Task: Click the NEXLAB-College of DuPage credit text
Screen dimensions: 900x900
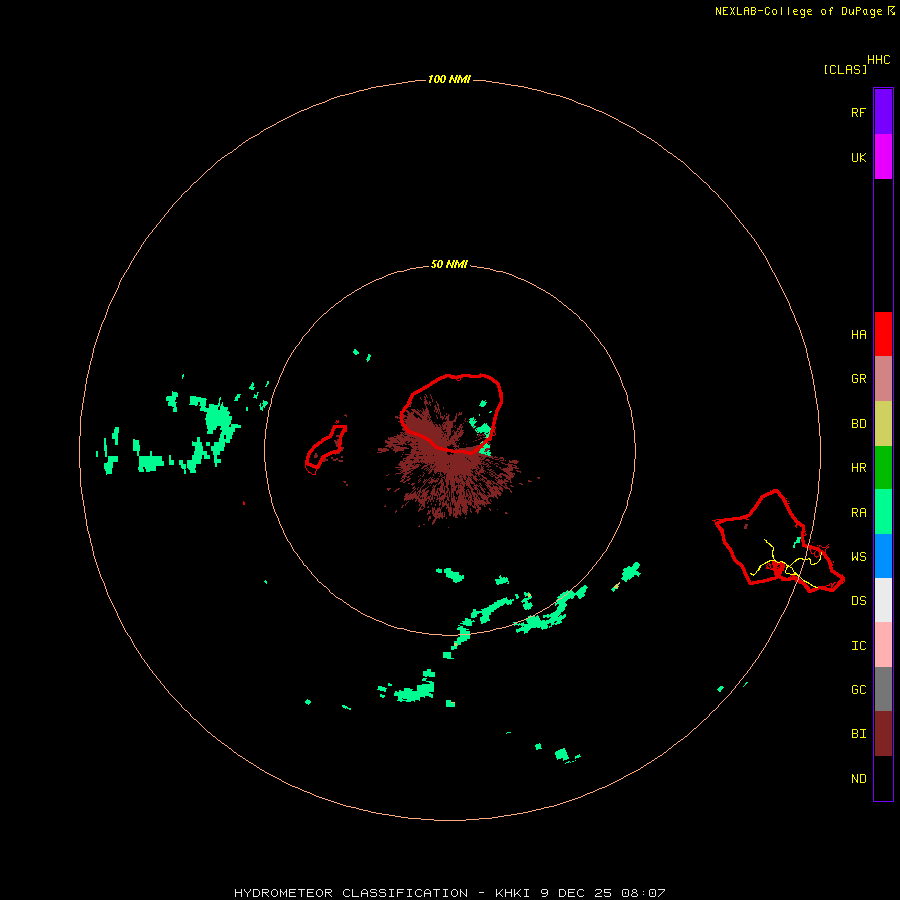Action: click(x=805, y=11)
